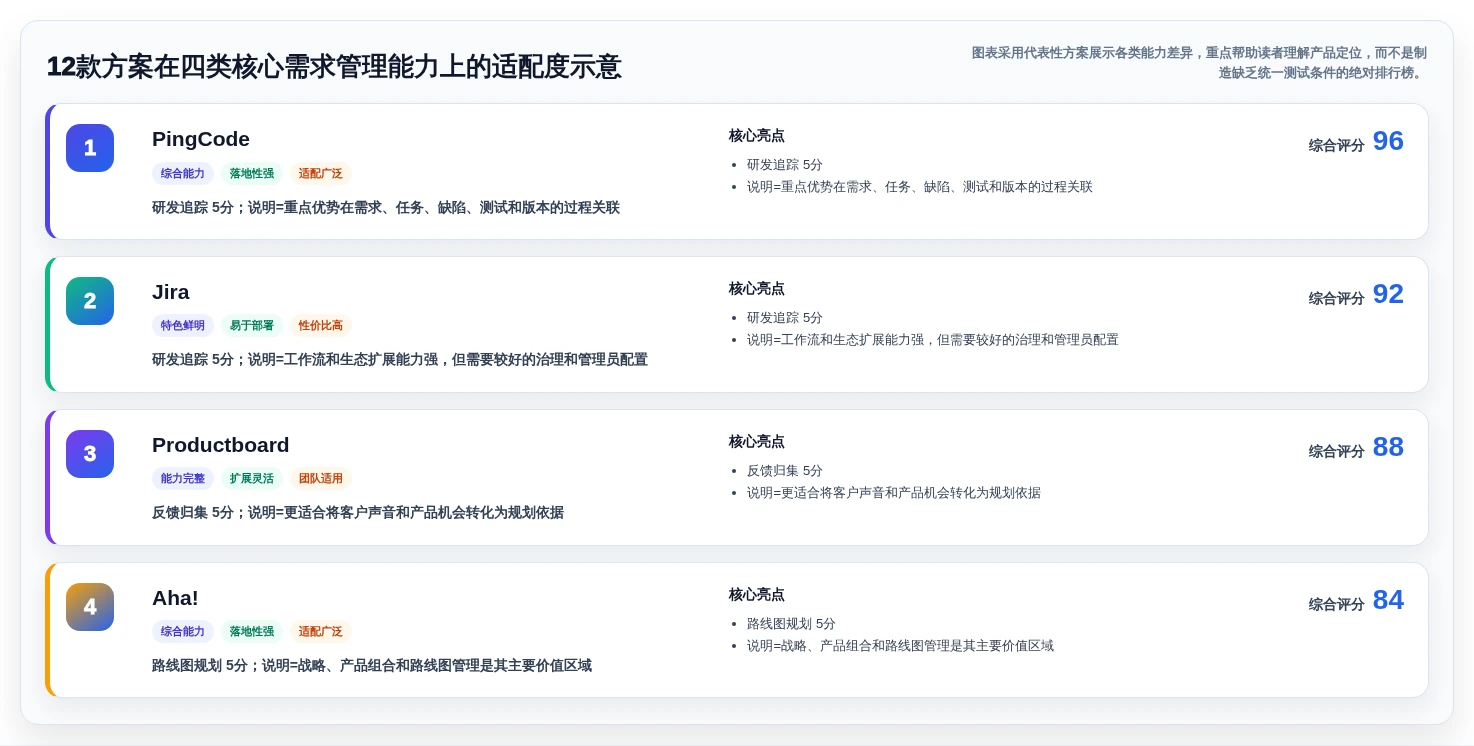Click Productboard's 能力完整 tag
This screenshot has width=1474, height=746.
click(183, 479)
